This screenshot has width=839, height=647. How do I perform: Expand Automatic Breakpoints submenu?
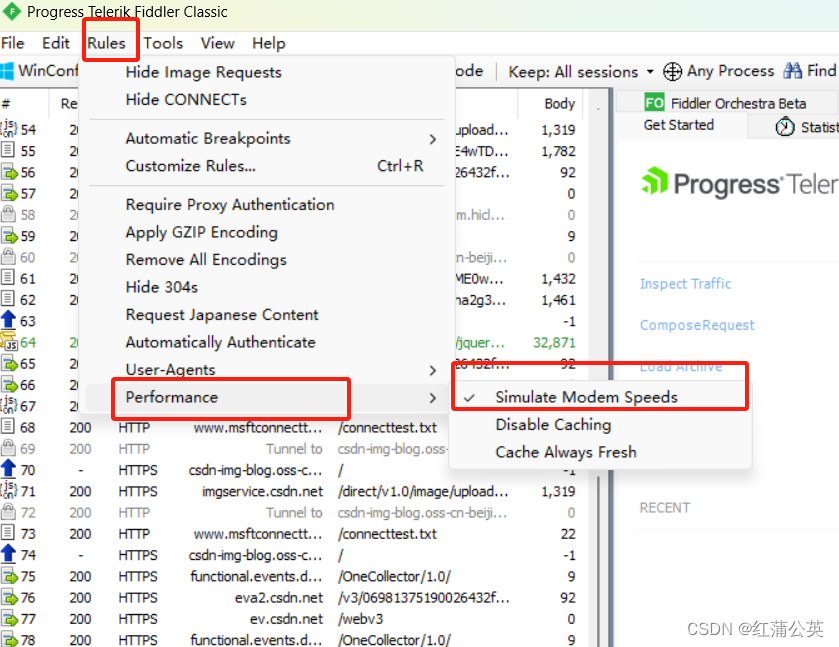[266, 139]
